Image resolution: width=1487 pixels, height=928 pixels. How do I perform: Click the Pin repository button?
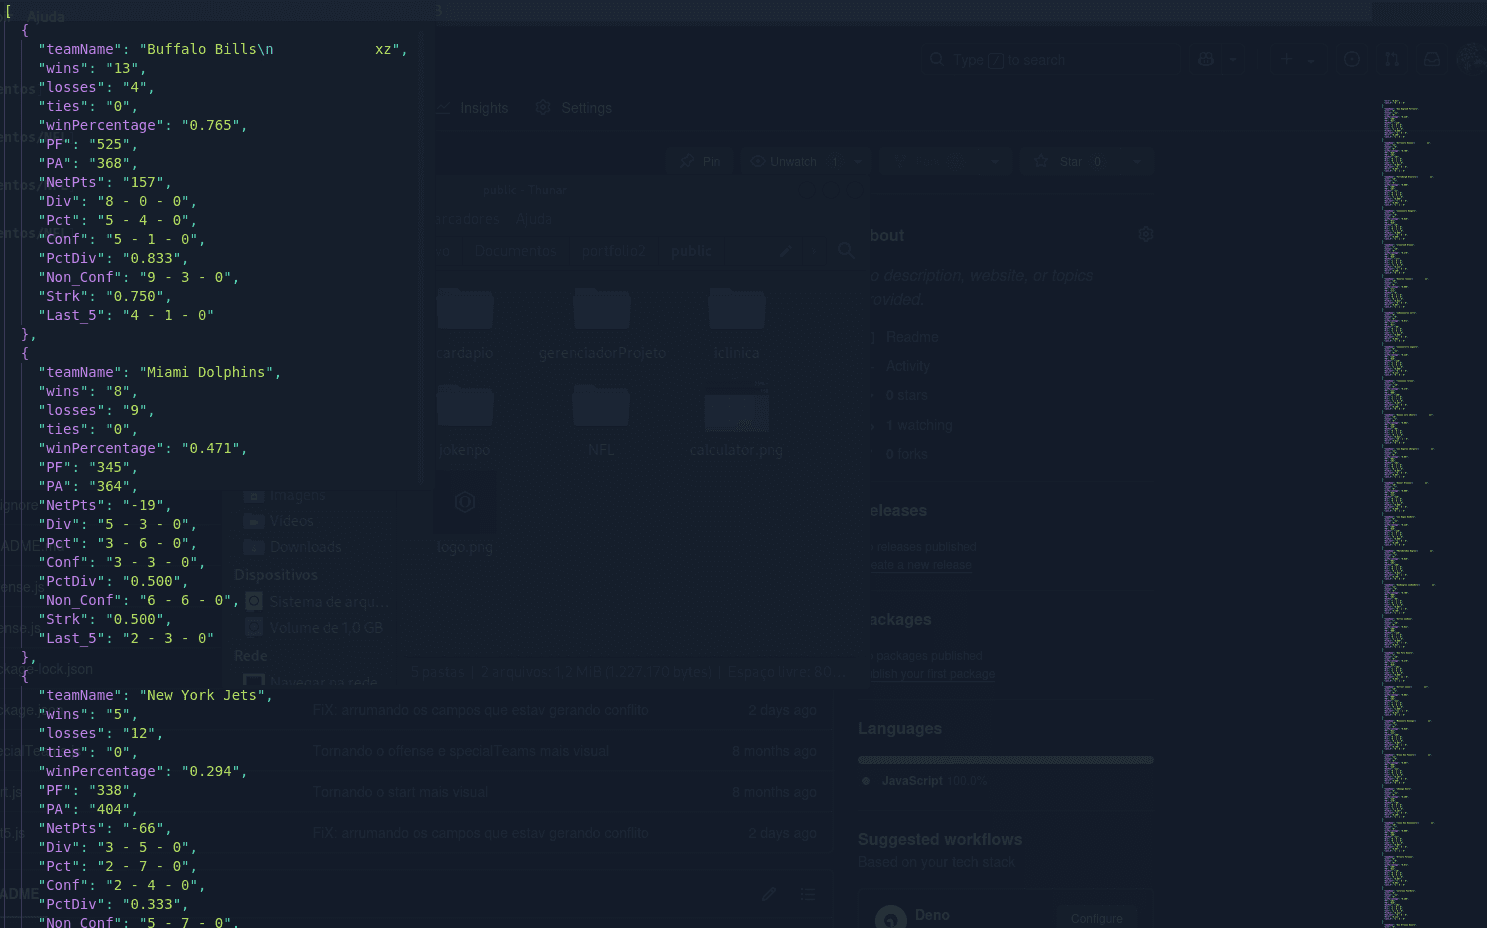click(x=700, y=162)
